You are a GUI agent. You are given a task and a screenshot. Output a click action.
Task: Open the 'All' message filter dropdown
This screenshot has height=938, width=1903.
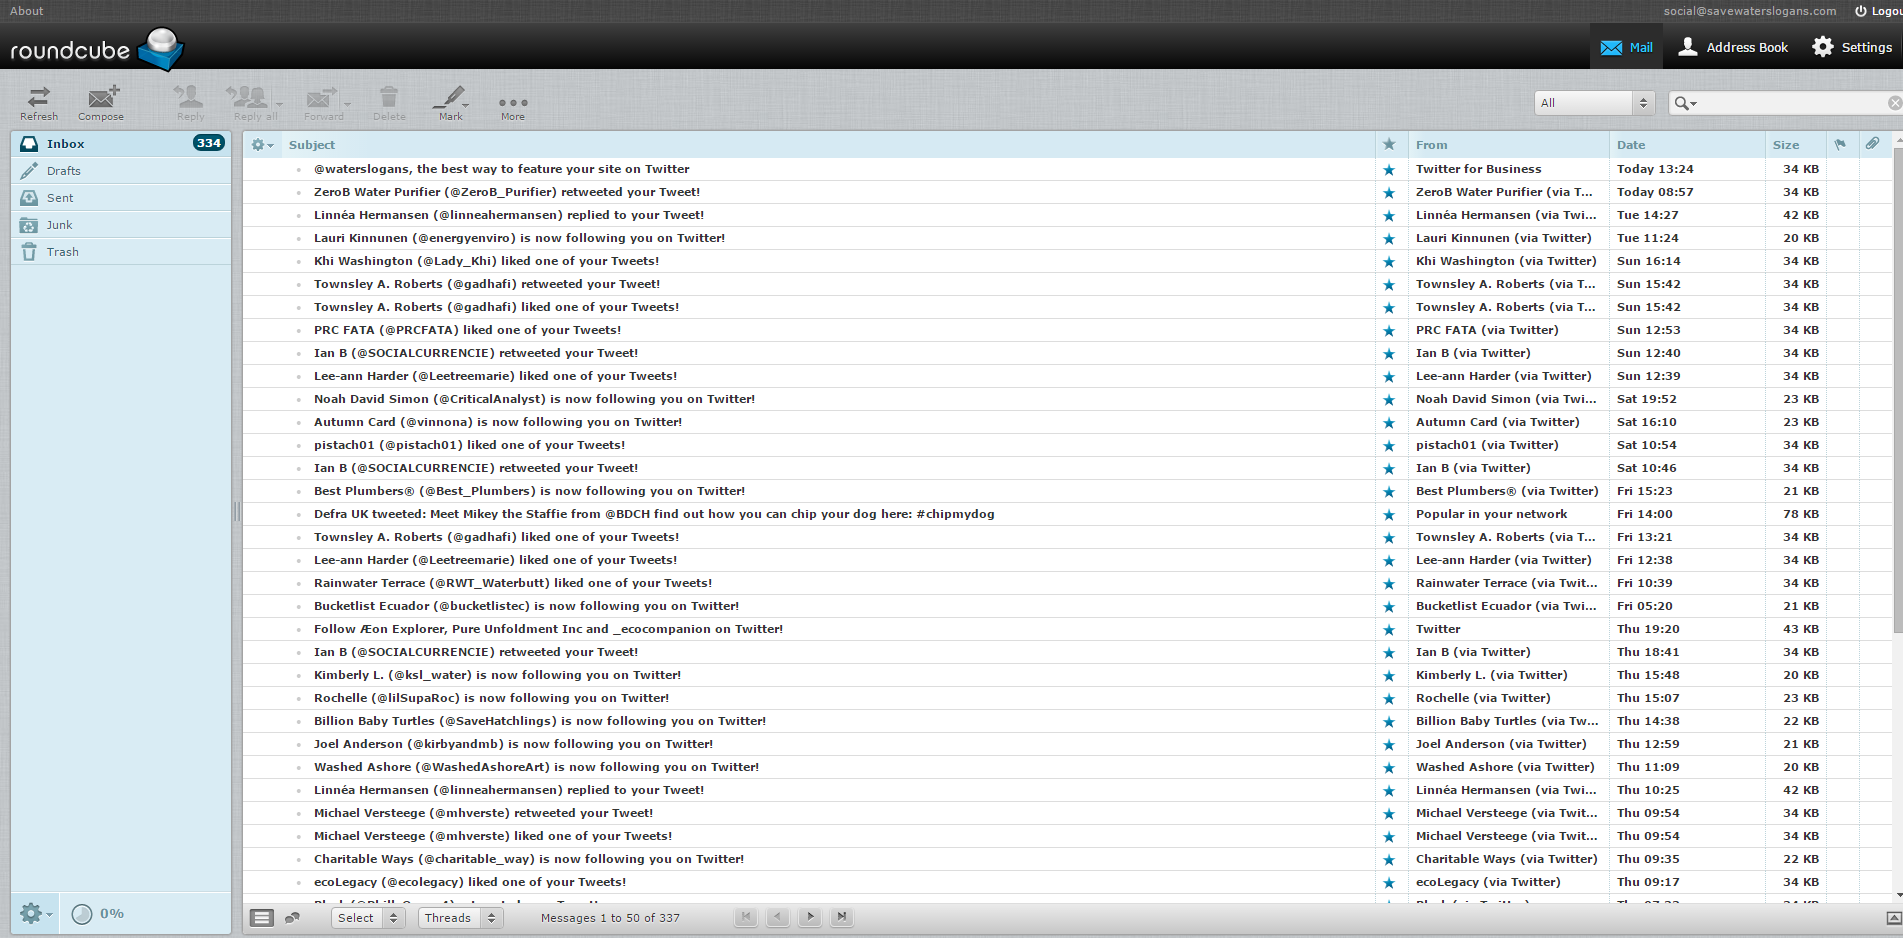pos(1594,103)
